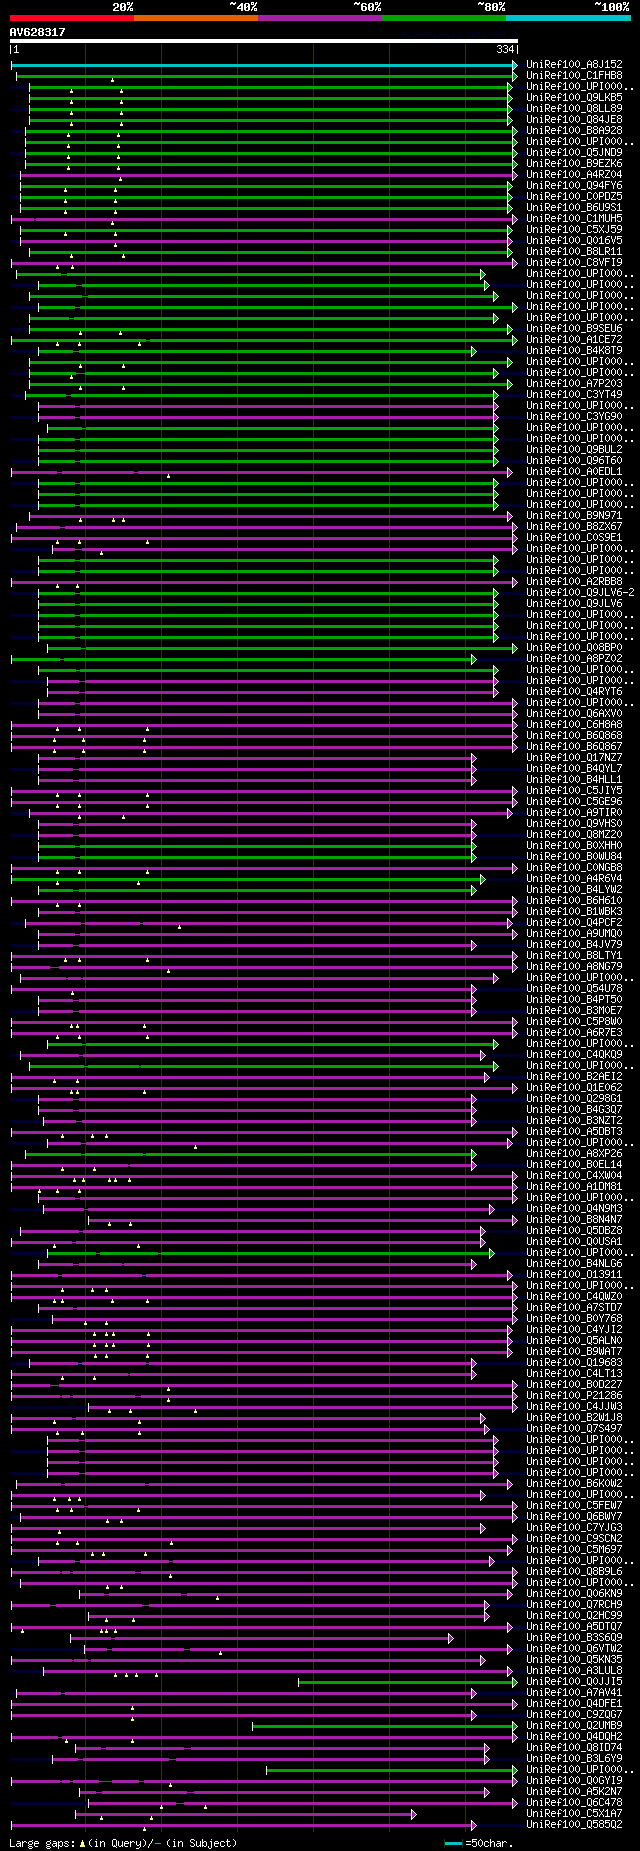Open hit UniRef100_B8A928
640x1851 pixels.
(x=574, y=130)
